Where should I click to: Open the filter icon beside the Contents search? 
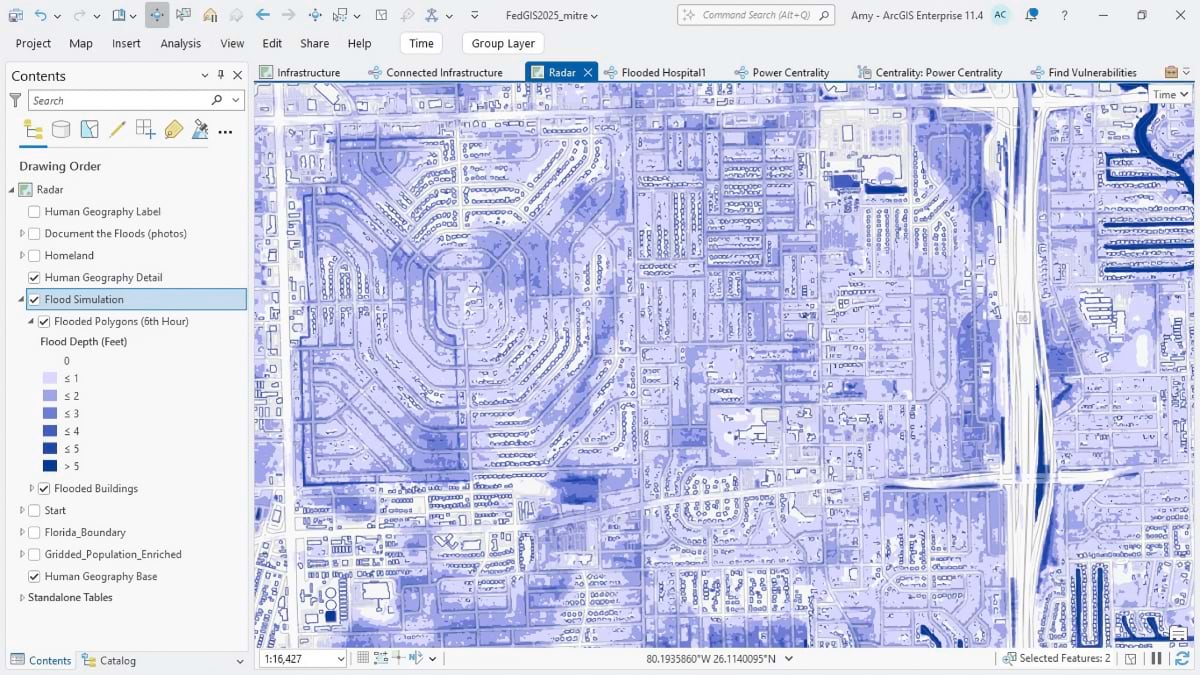click(15, 100)
